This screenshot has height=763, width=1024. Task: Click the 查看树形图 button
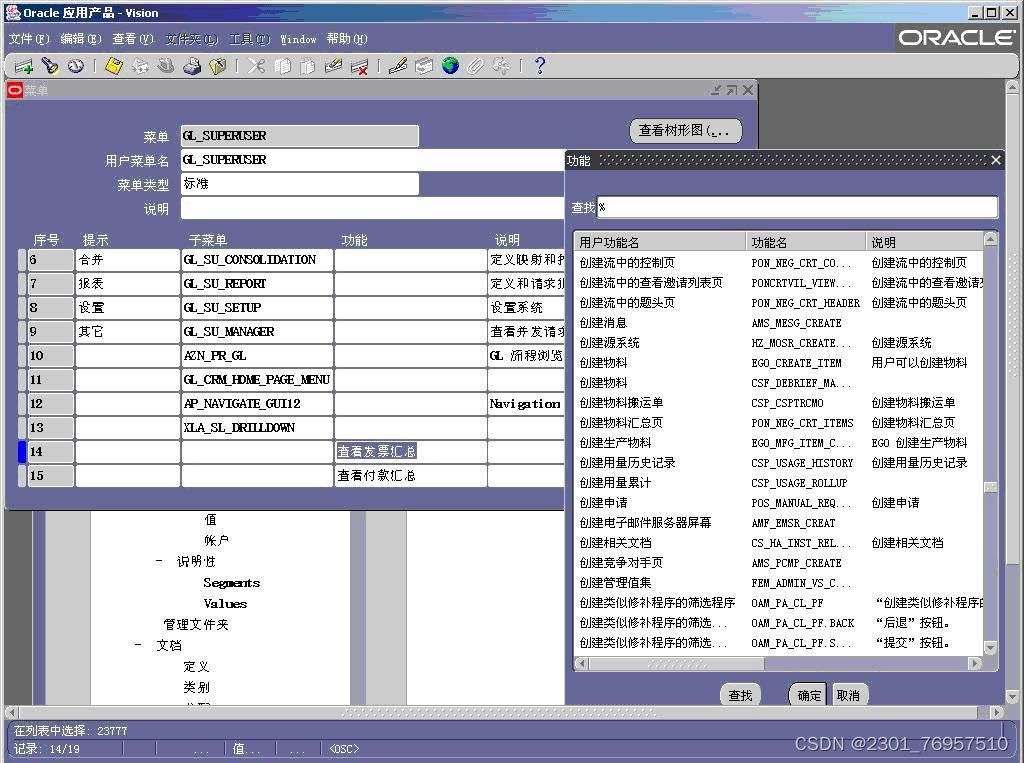[x=684, y=130]
